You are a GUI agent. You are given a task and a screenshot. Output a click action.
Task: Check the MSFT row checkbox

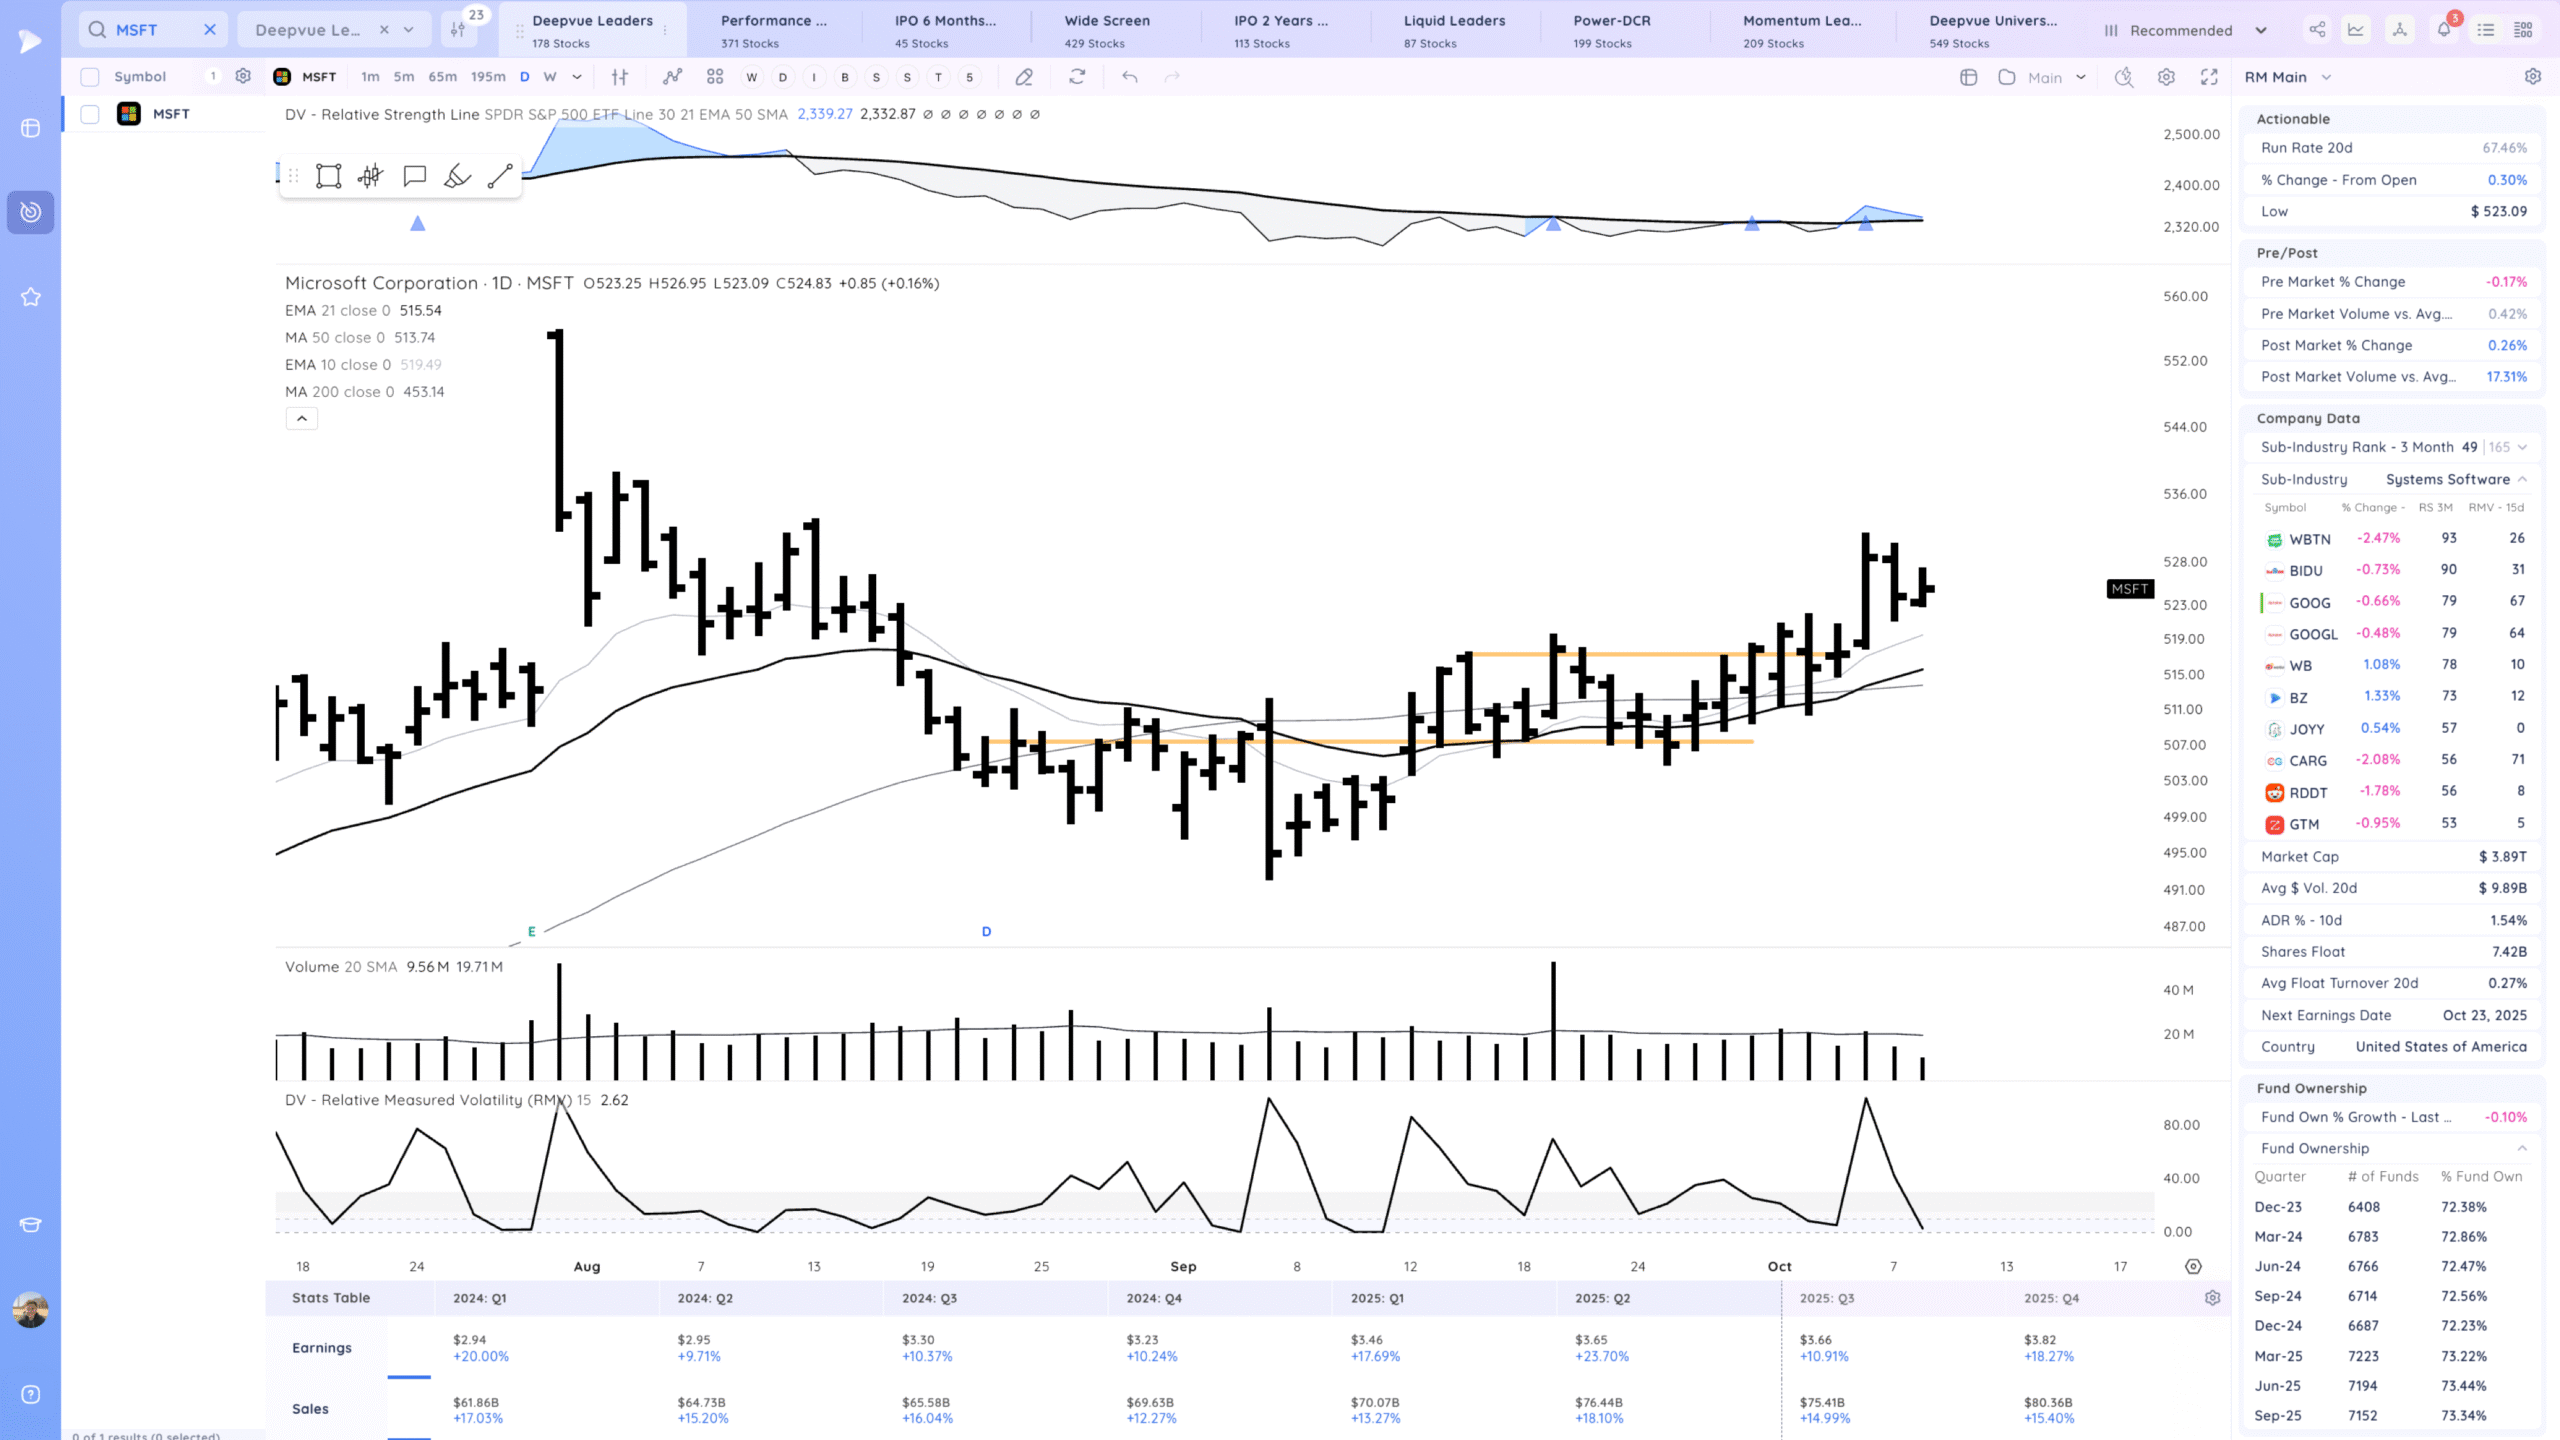click(x=90, y=114)
